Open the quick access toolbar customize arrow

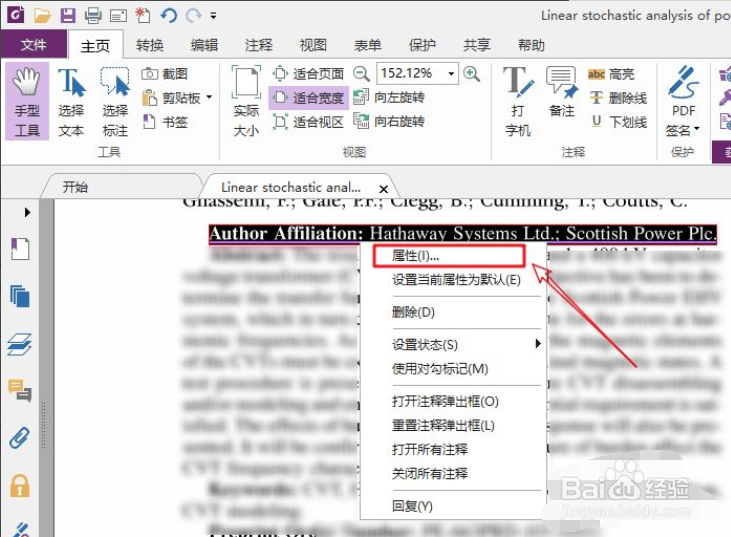213,16
